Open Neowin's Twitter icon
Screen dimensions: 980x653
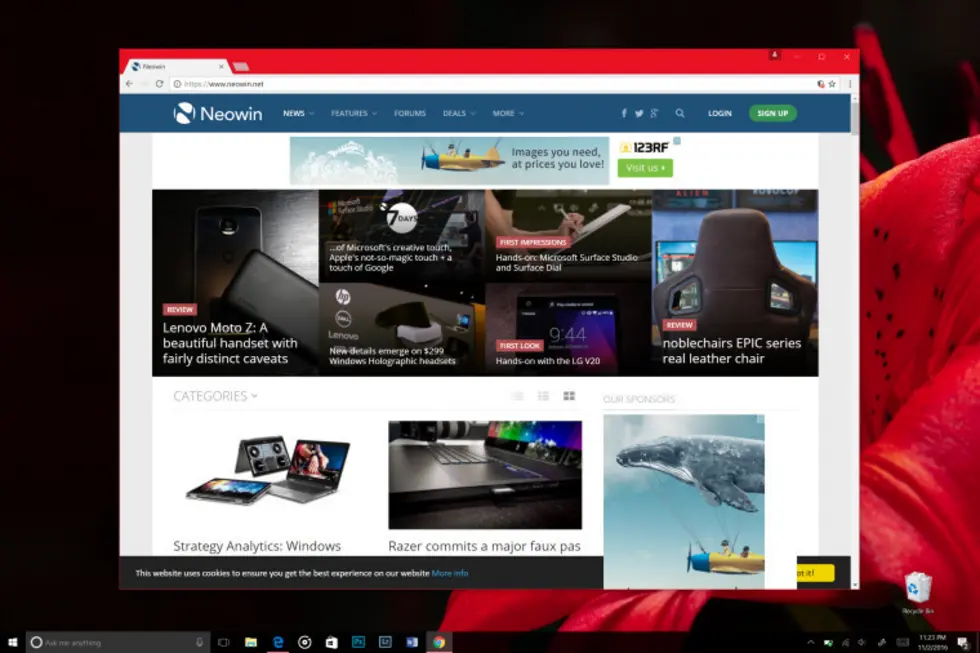coord(639,113)
